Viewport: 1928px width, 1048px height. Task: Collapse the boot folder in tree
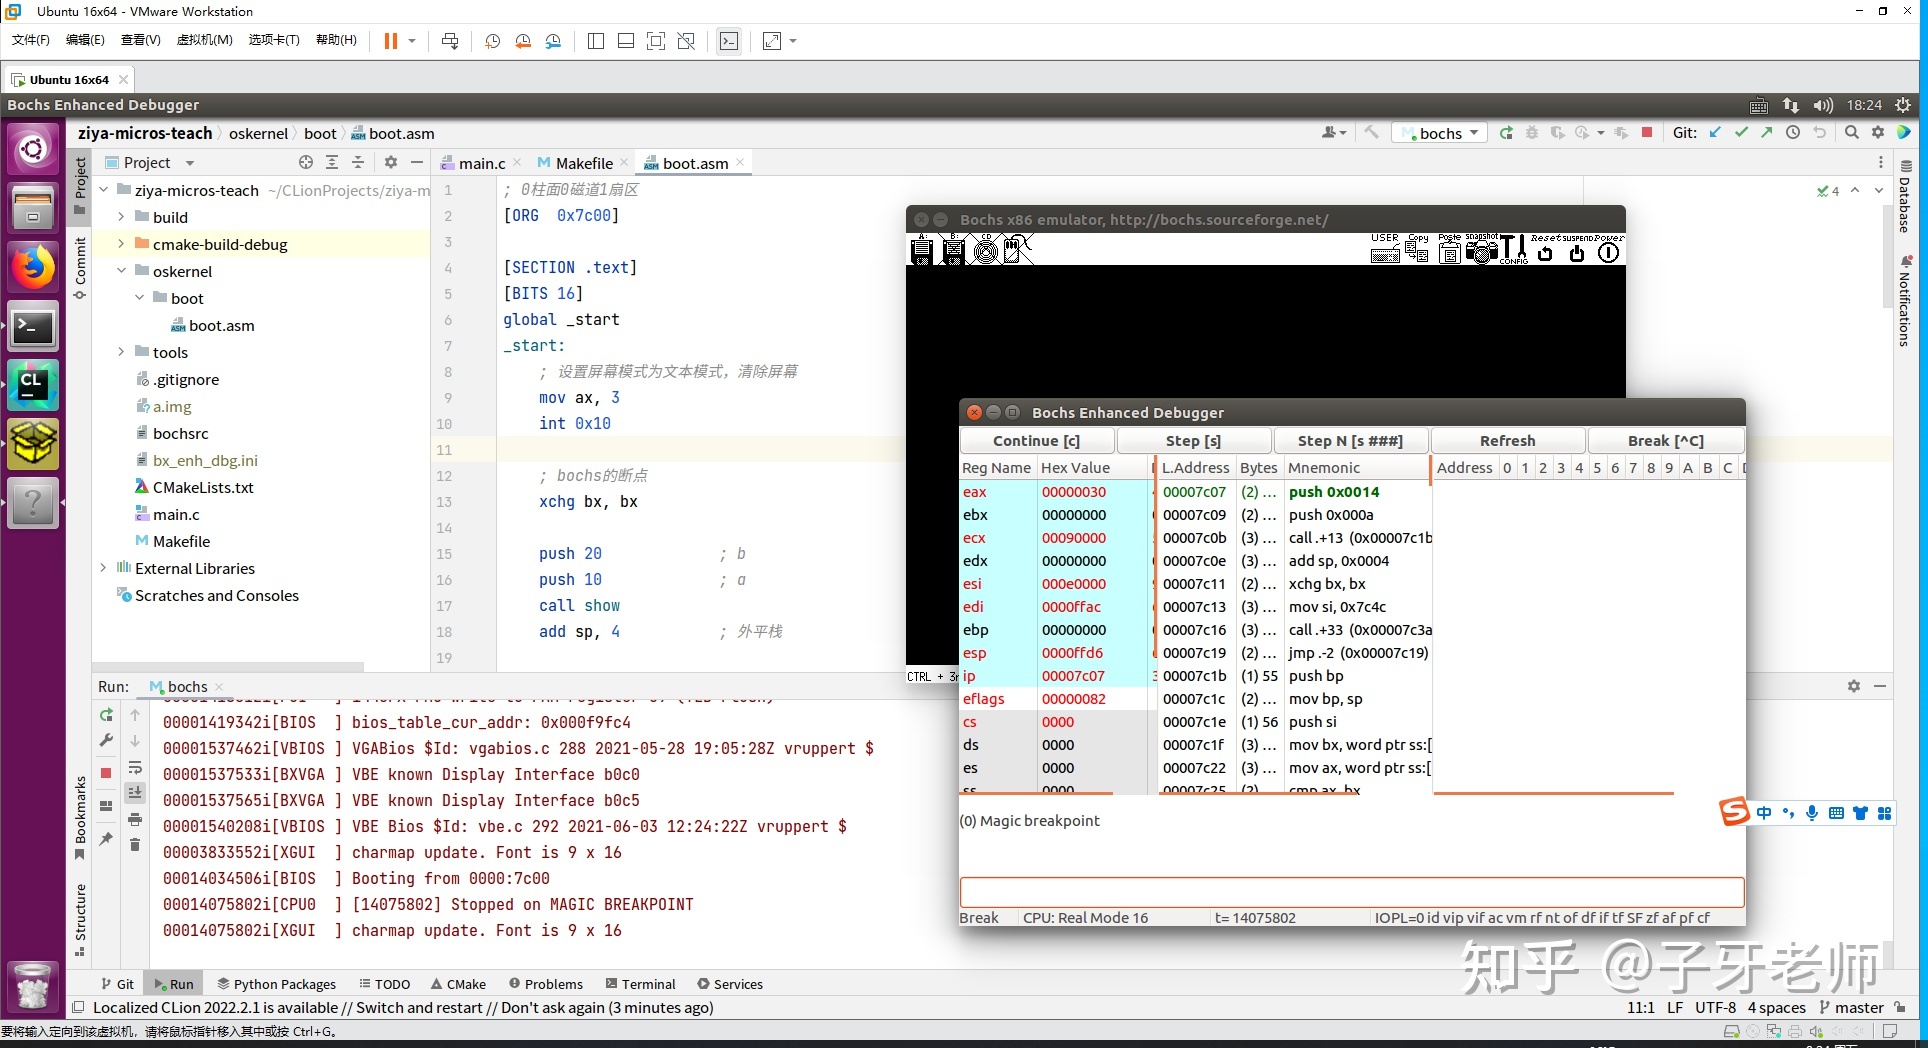pyautogui.click(x=139, y=298)
